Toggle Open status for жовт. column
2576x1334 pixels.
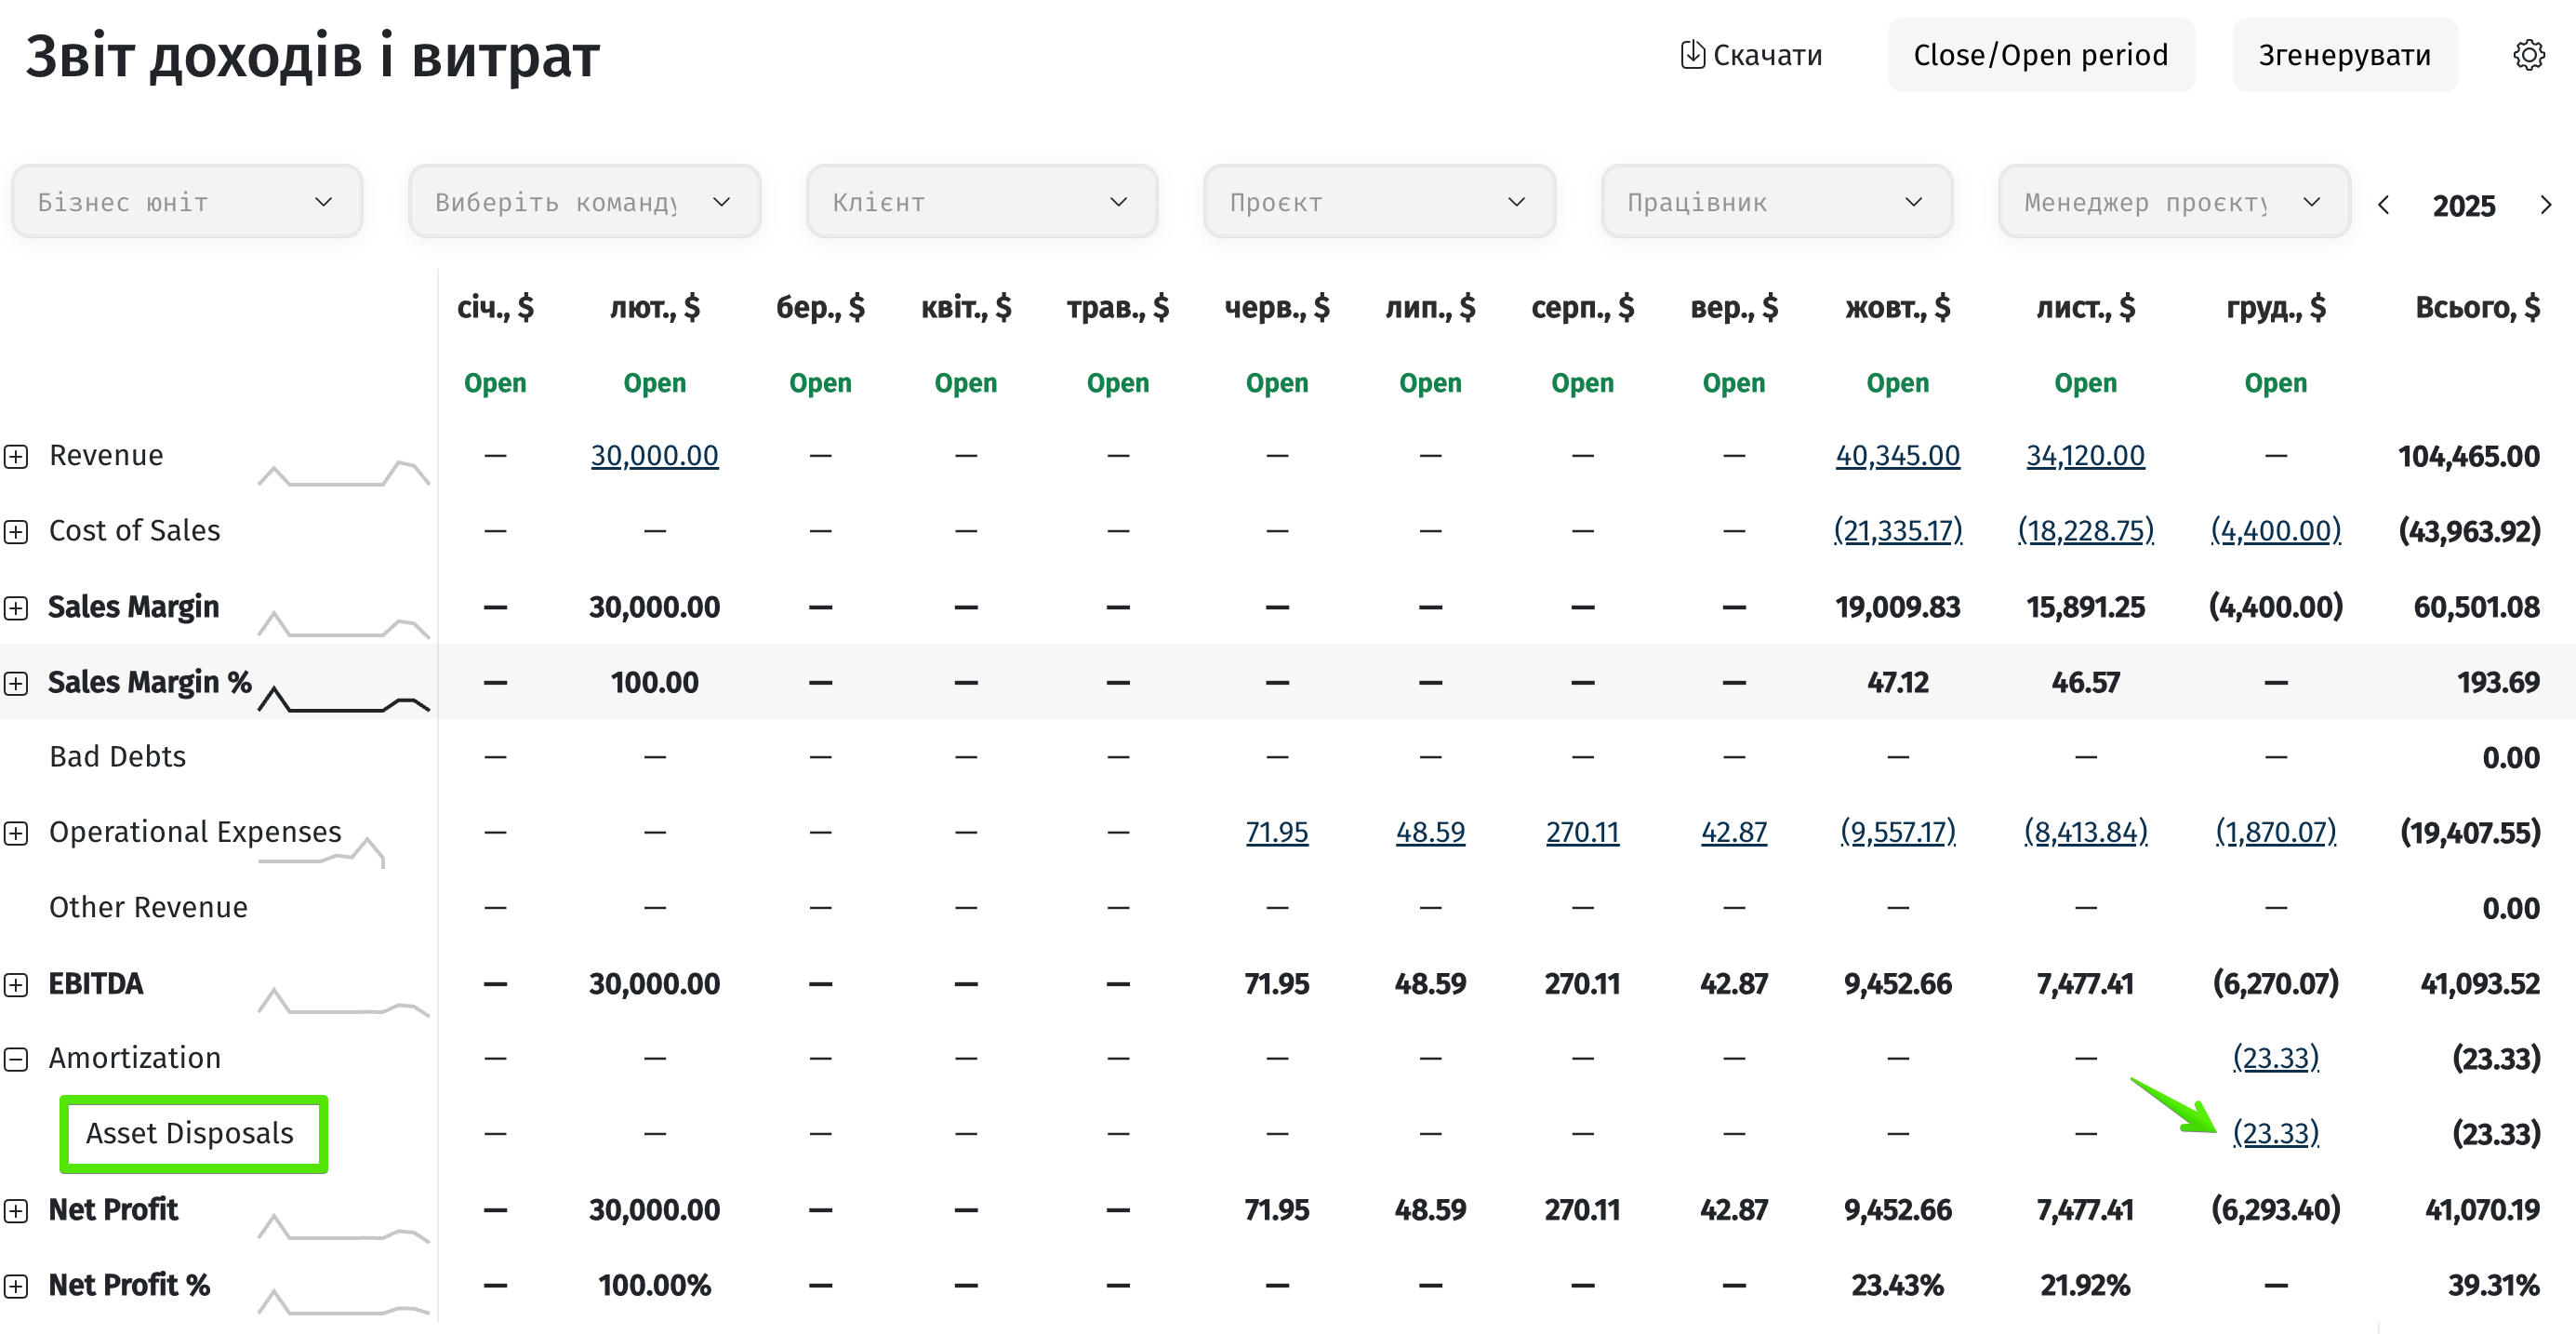[1897, 383]
